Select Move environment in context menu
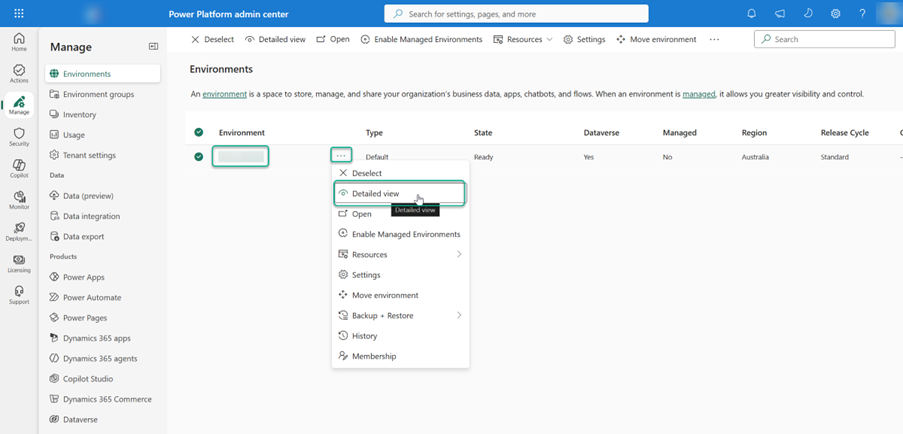This screenshot has height=434, width=903. tap(400, 295)
